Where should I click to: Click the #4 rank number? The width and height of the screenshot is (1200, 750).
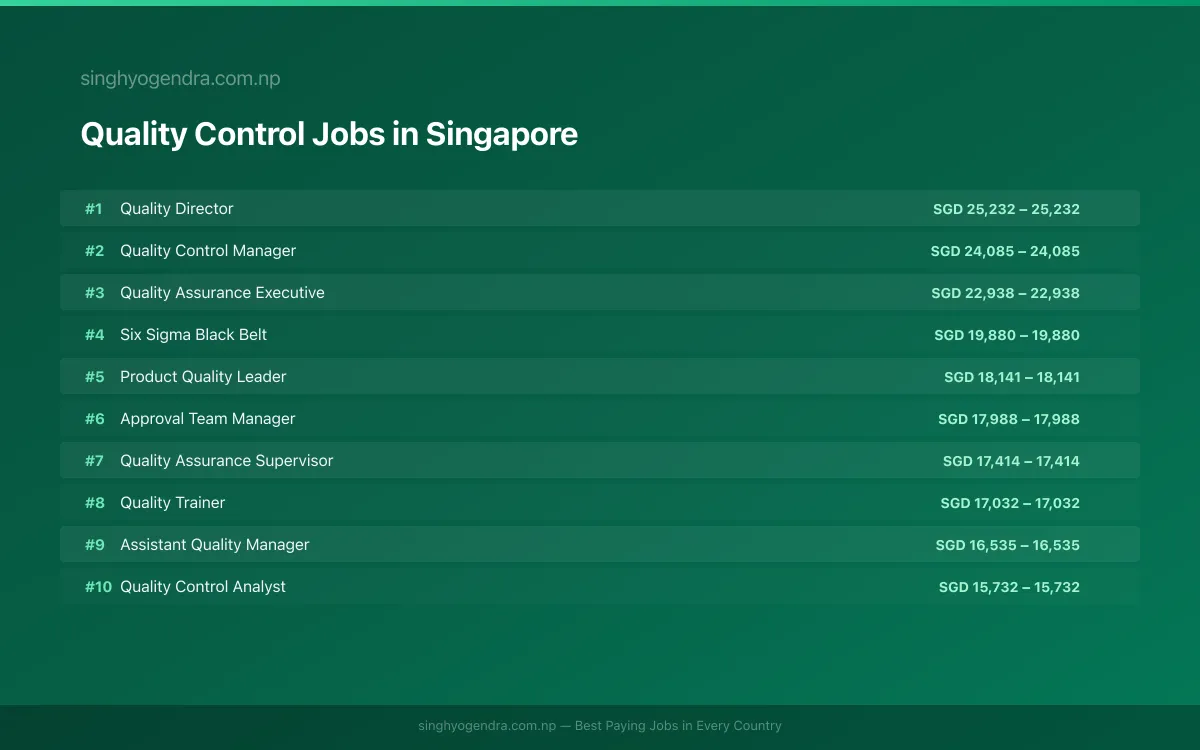(94, 335)
